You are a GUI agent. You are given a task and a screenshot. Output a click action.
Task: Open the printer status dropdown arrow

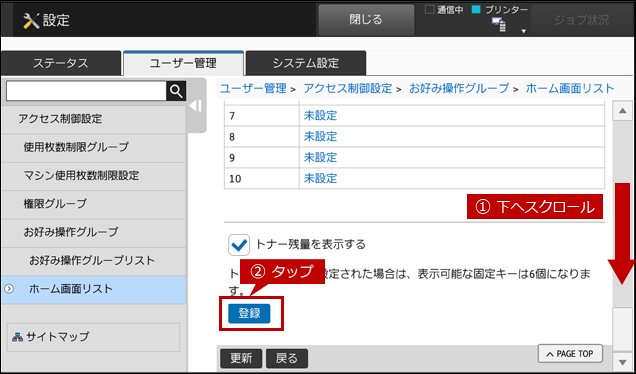click(523, 31)
